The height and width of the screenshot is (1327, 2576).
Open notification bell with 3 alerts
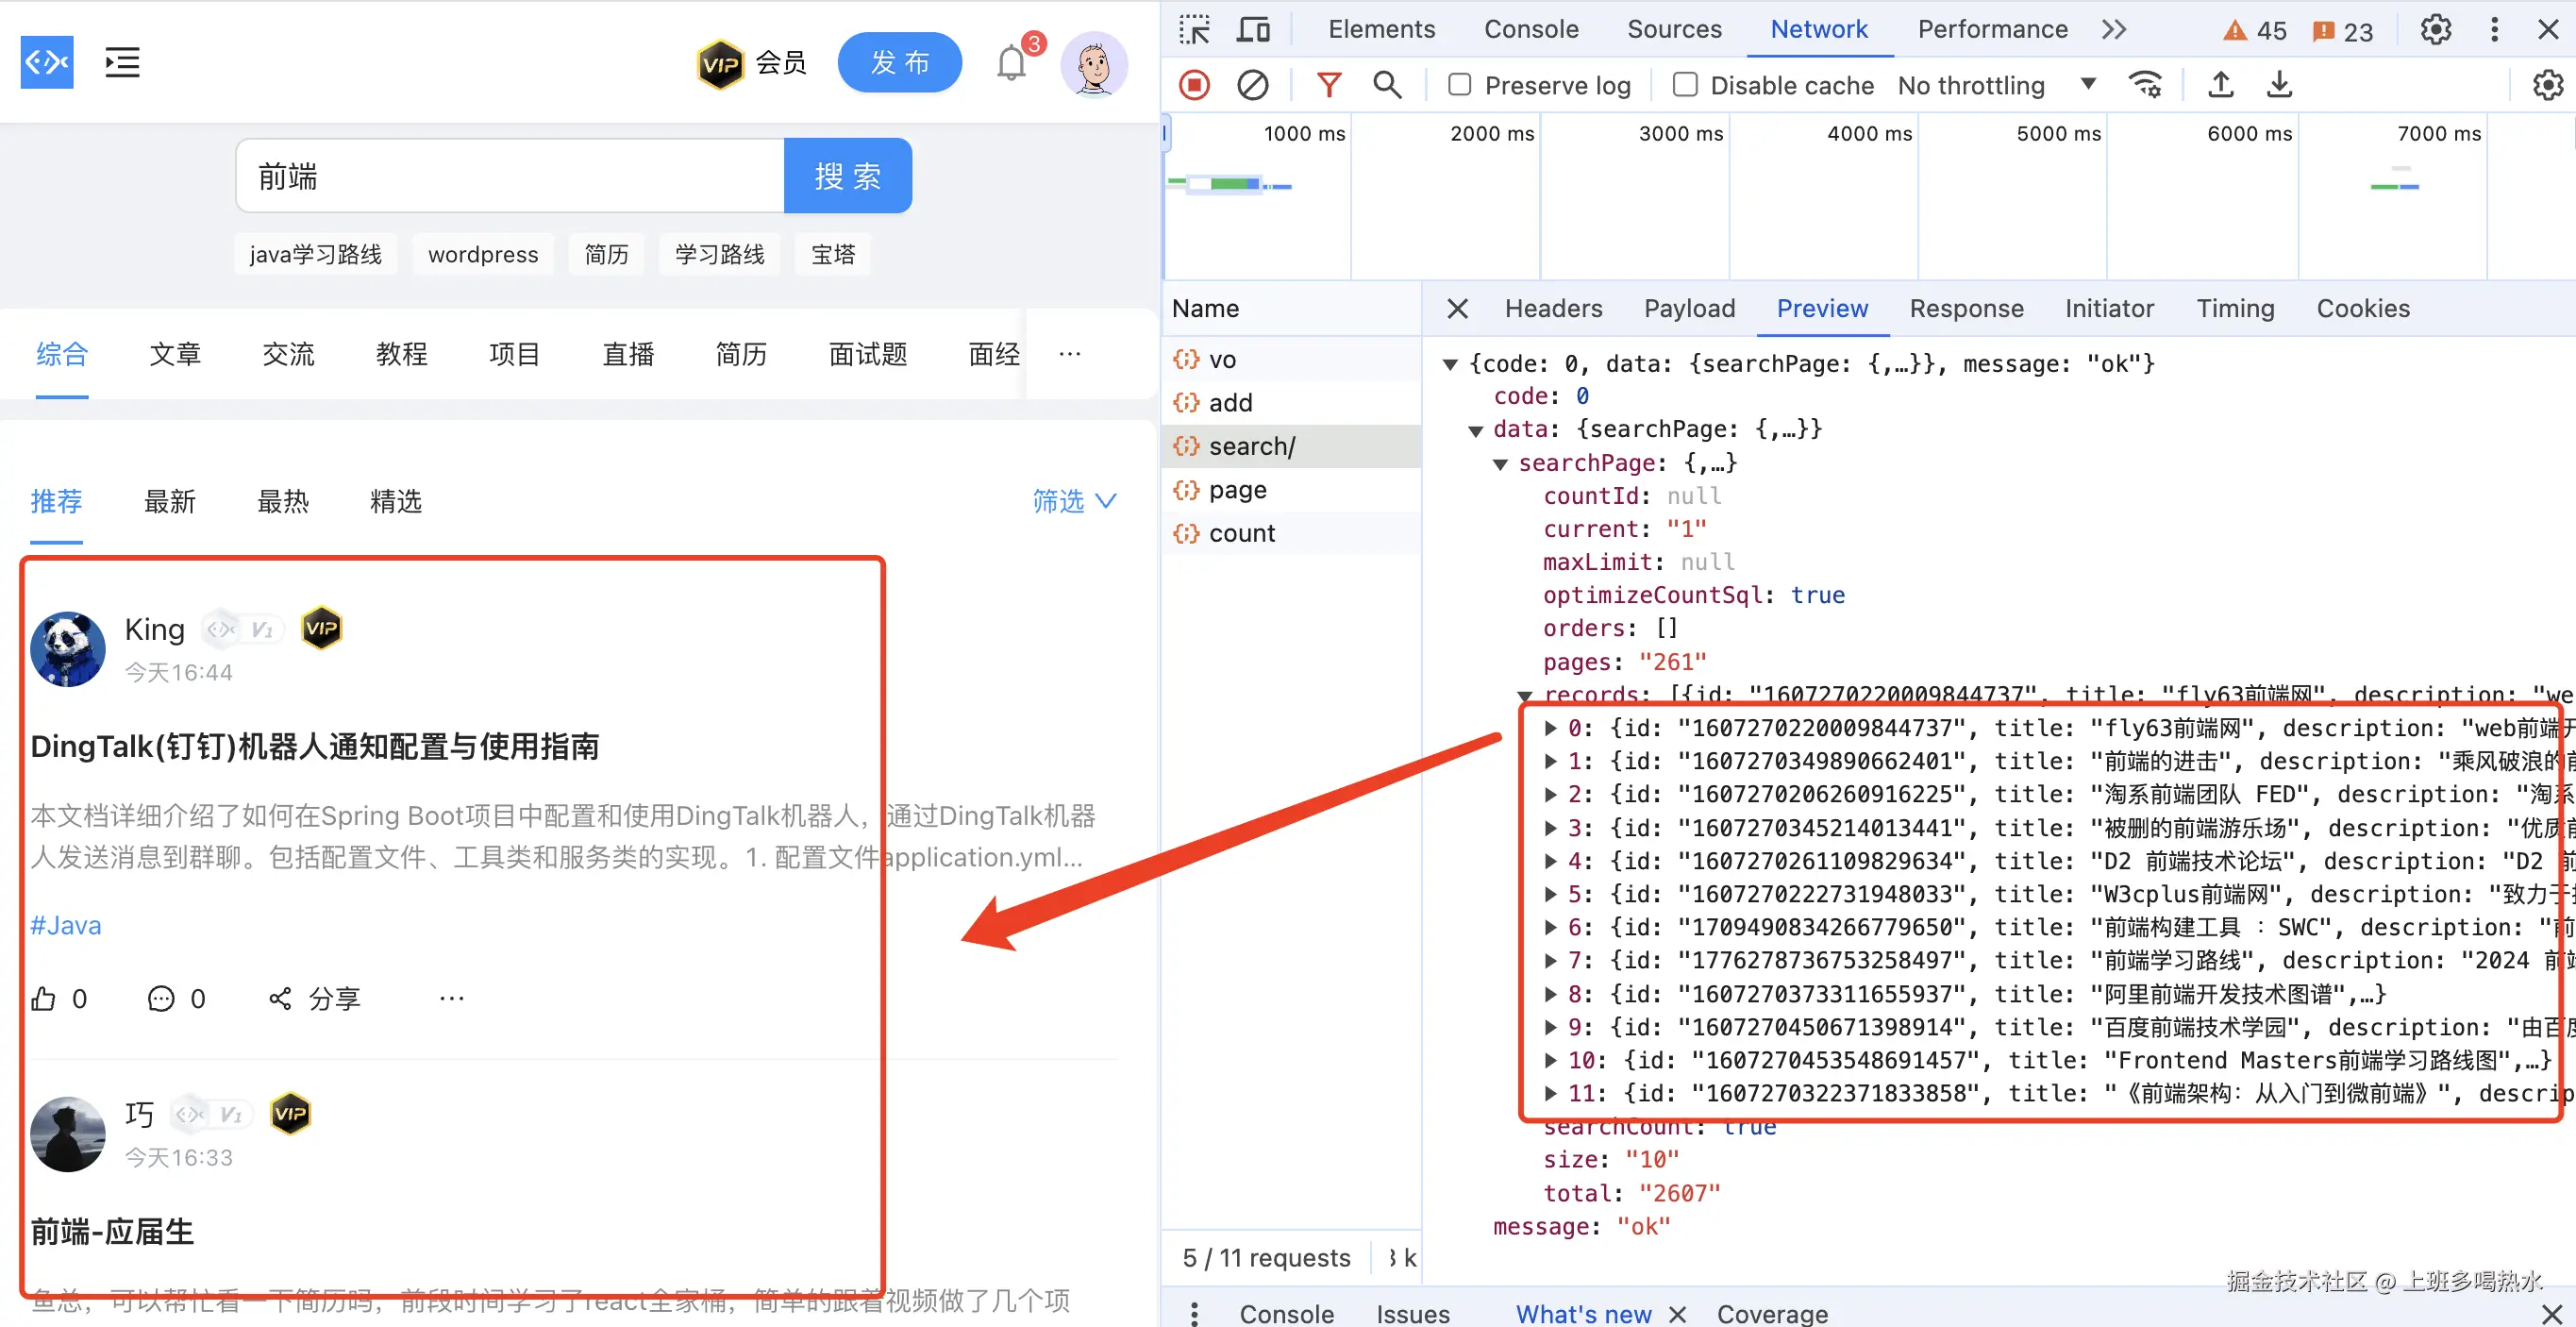coord(1011,63)
